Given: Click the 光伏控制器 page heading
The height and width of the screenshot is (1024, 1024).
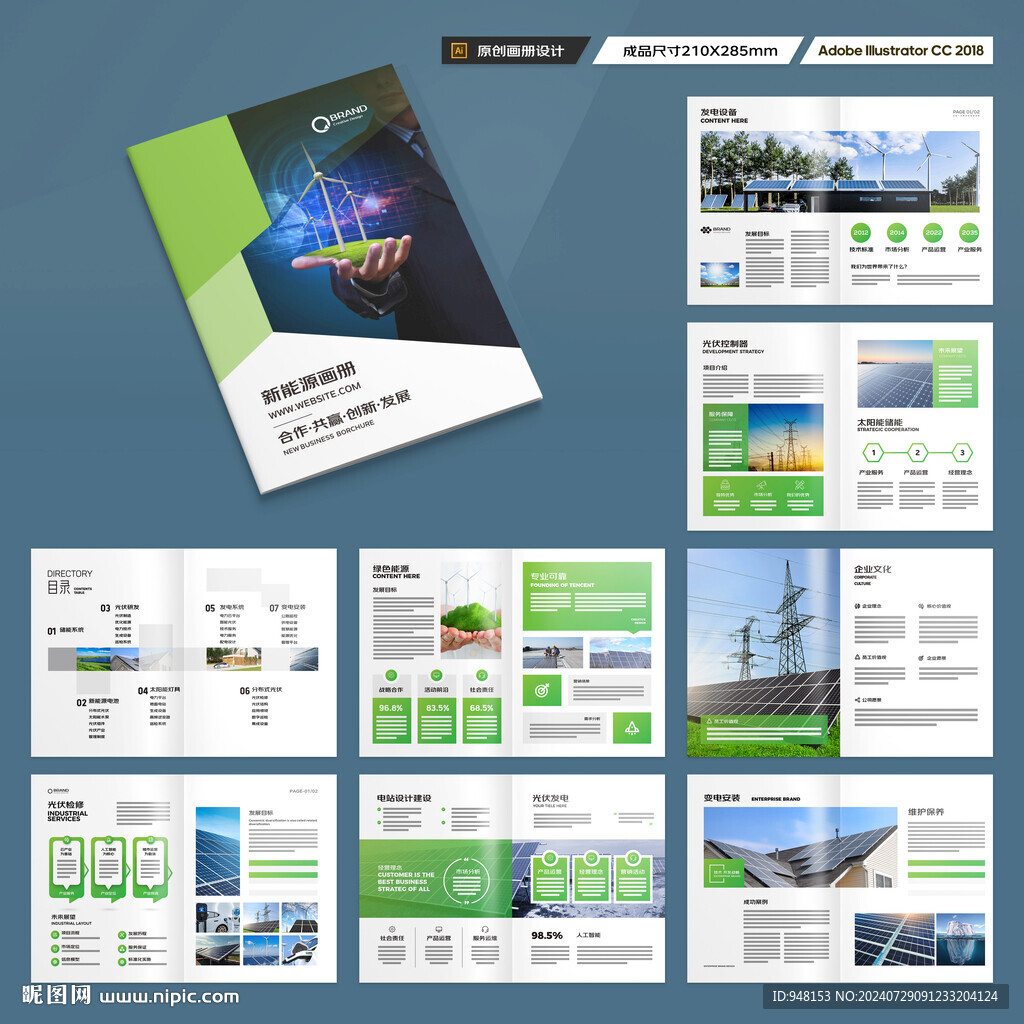Looking at the screenshot, I should point(725,343).
